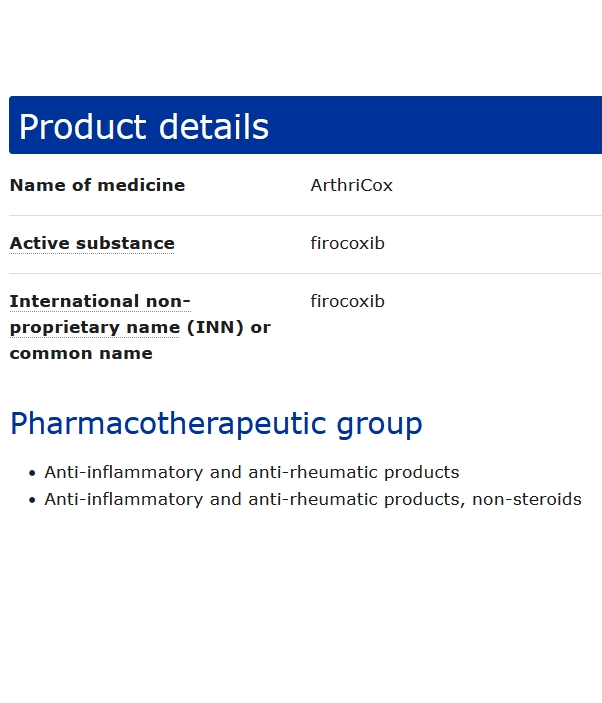602x703 pixels.
Task: Select the ArthriCox medicine name text
Action: 351,186
